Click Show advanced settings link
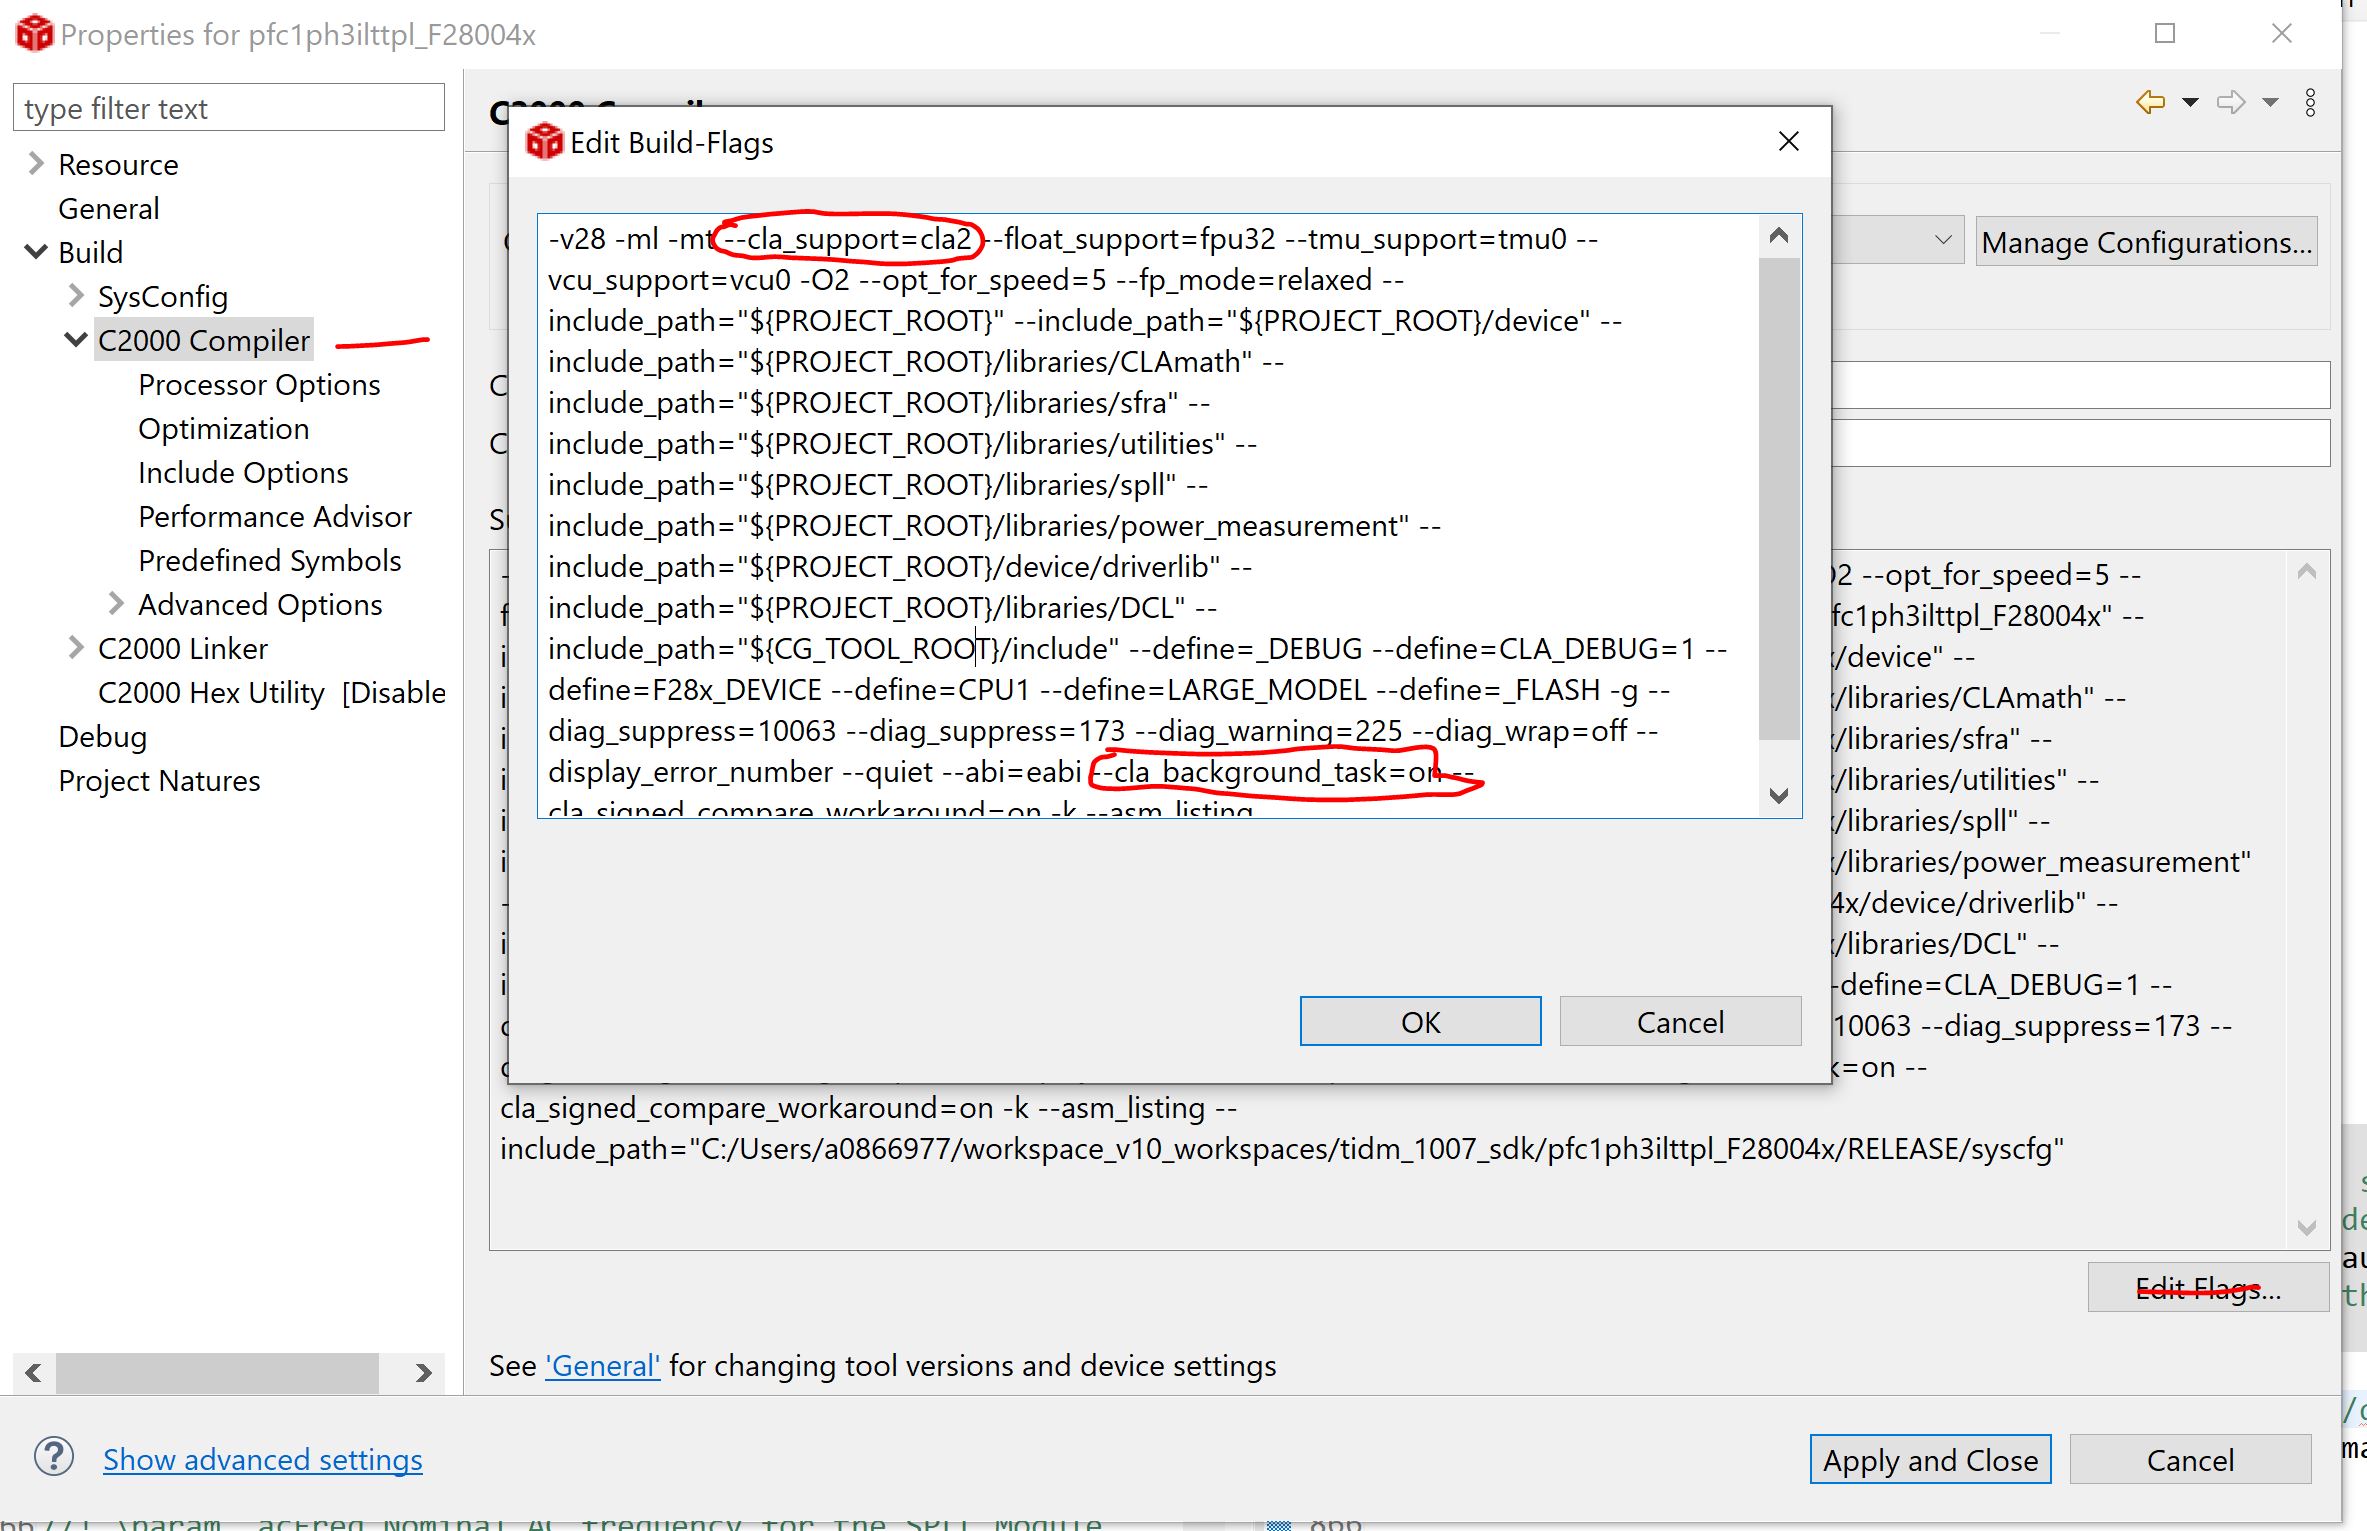Viewport: 2367px width, 1531px height. pyautogui.click(x=262, y=1460)
